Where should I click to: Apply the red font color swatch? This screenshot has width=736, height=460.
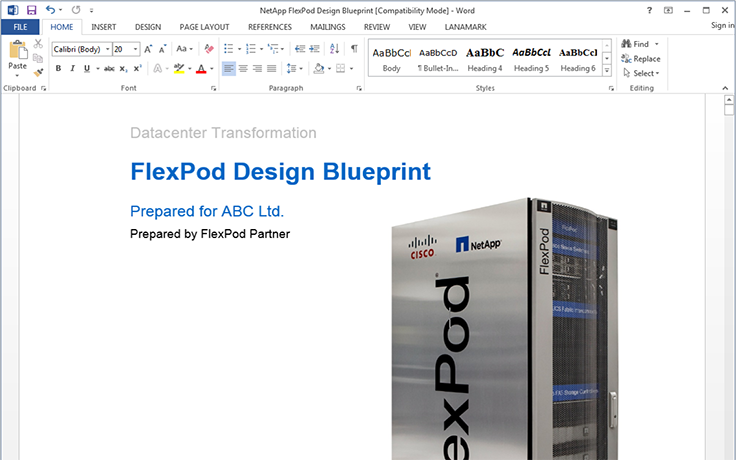(x=200, y=69)
